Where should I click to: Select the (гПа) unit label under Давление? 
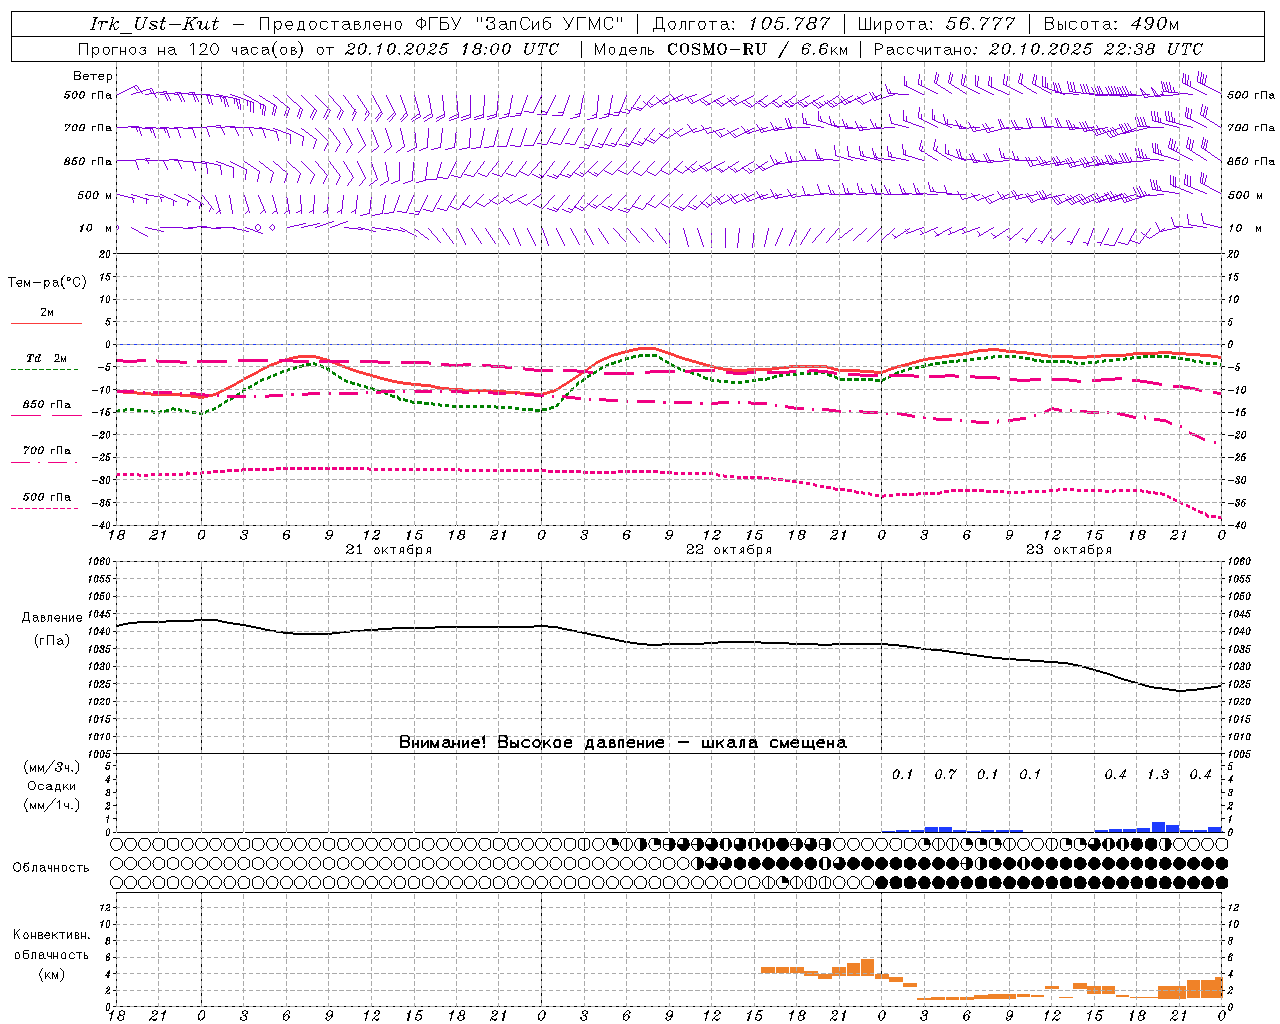[x=52, y=641]
